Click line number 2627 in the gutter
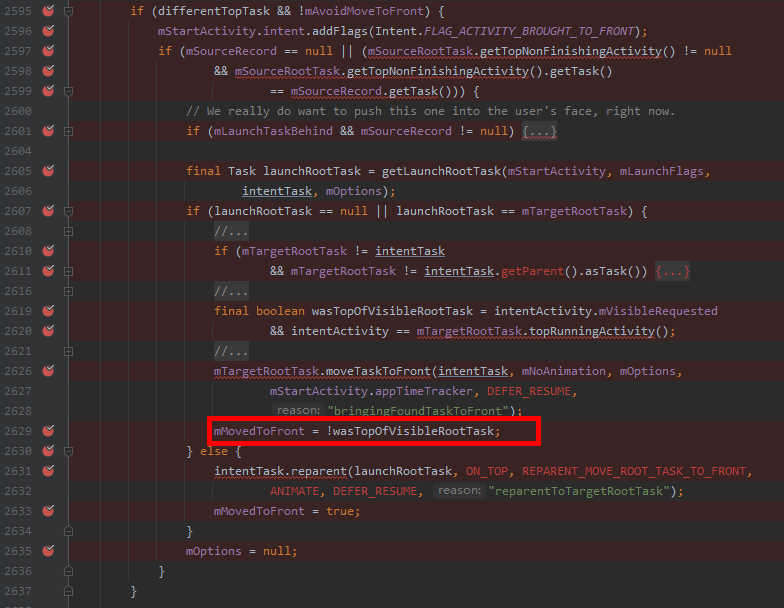This screenshot has width=784, height=608. pyautogui.click(x=18, y=391)
